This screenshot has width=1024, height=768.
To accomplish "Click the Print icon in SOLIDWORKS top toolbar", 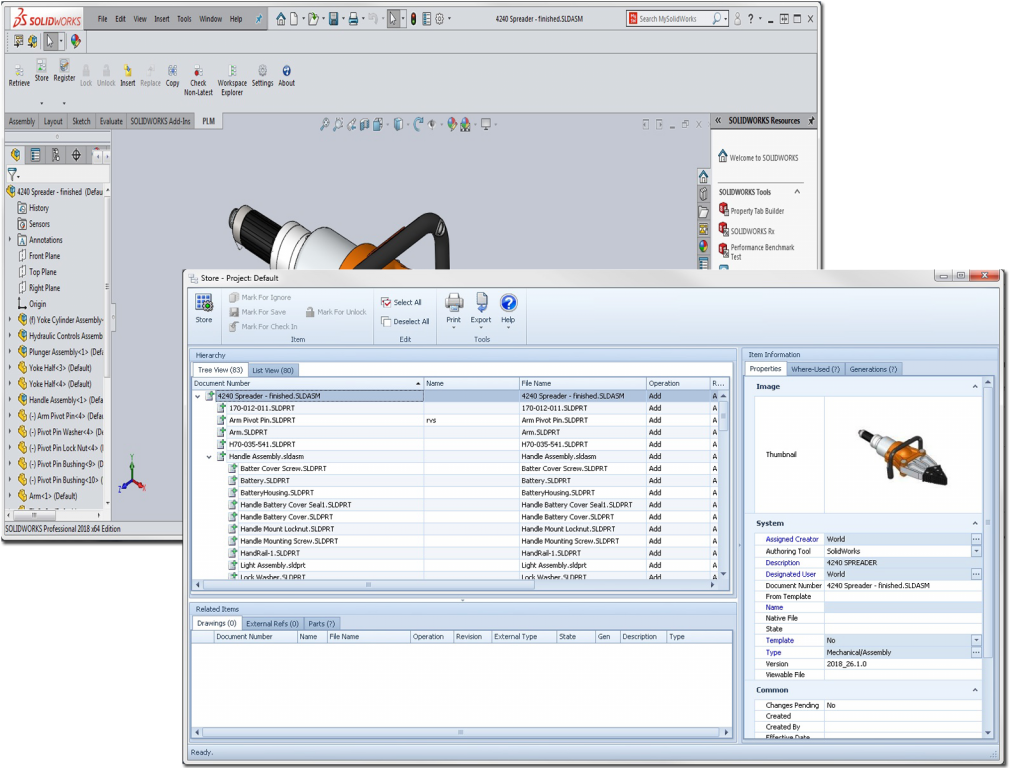I will pyautogui.click(x=353, y=19).
